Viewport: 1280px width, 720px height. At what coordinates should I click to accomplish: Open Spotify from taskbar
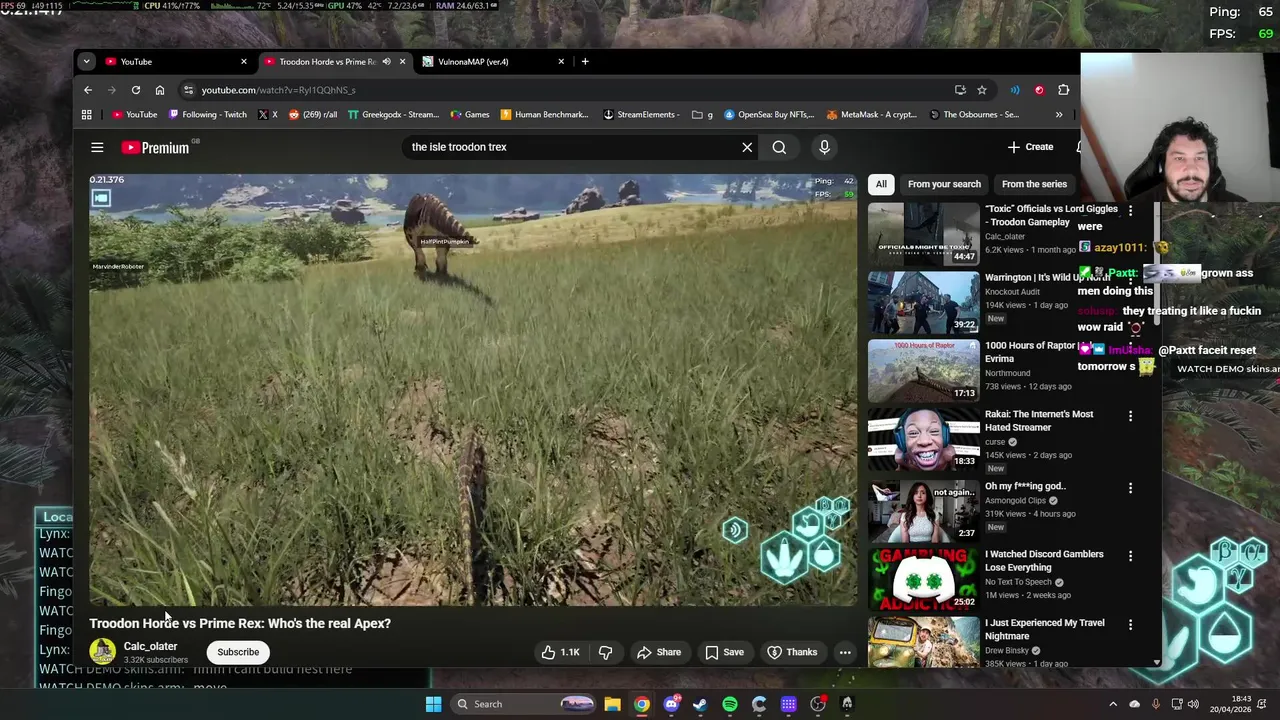pyautogui.click(x=730, y=704)
